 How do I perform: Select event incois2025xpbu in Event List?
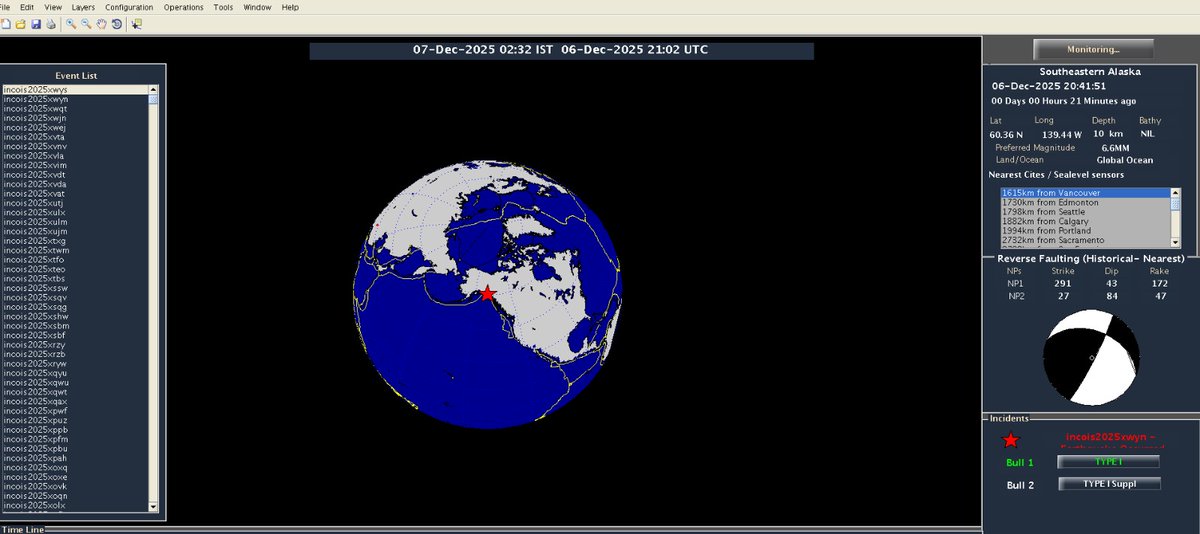[x=75, y=449]
